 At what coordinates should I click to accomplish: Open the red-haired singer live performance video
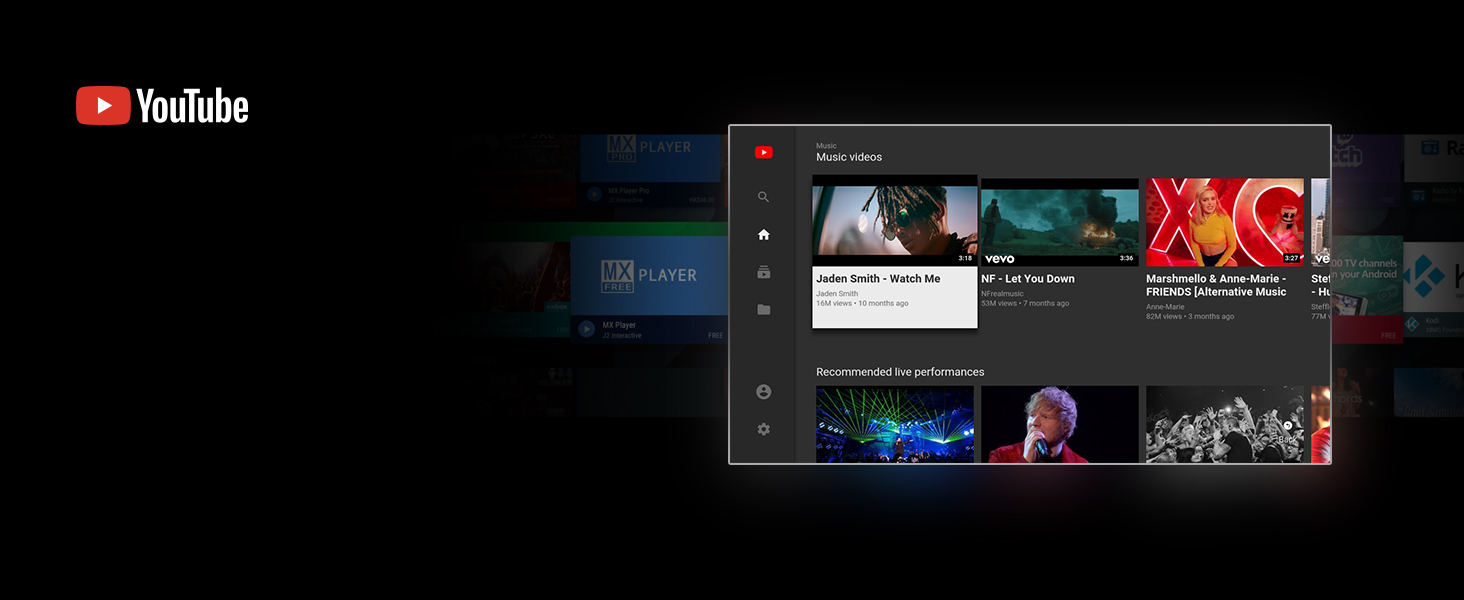click(1059, 424)
